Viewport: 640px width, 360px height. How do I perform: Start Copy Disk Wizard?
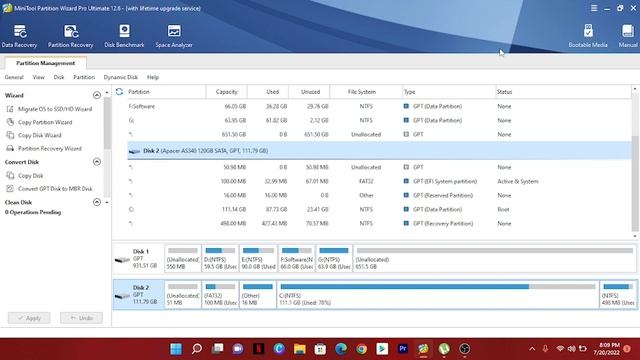(34, 135)
